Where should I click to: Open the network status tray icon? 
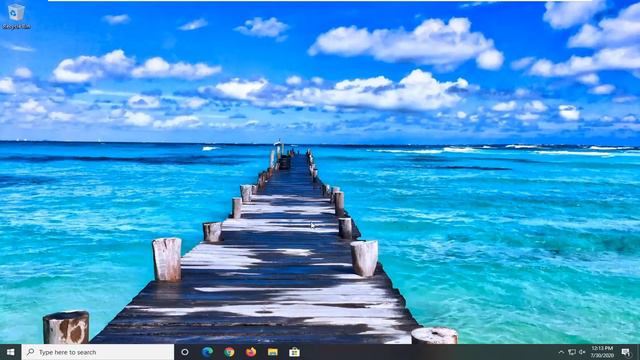point(572,352)
